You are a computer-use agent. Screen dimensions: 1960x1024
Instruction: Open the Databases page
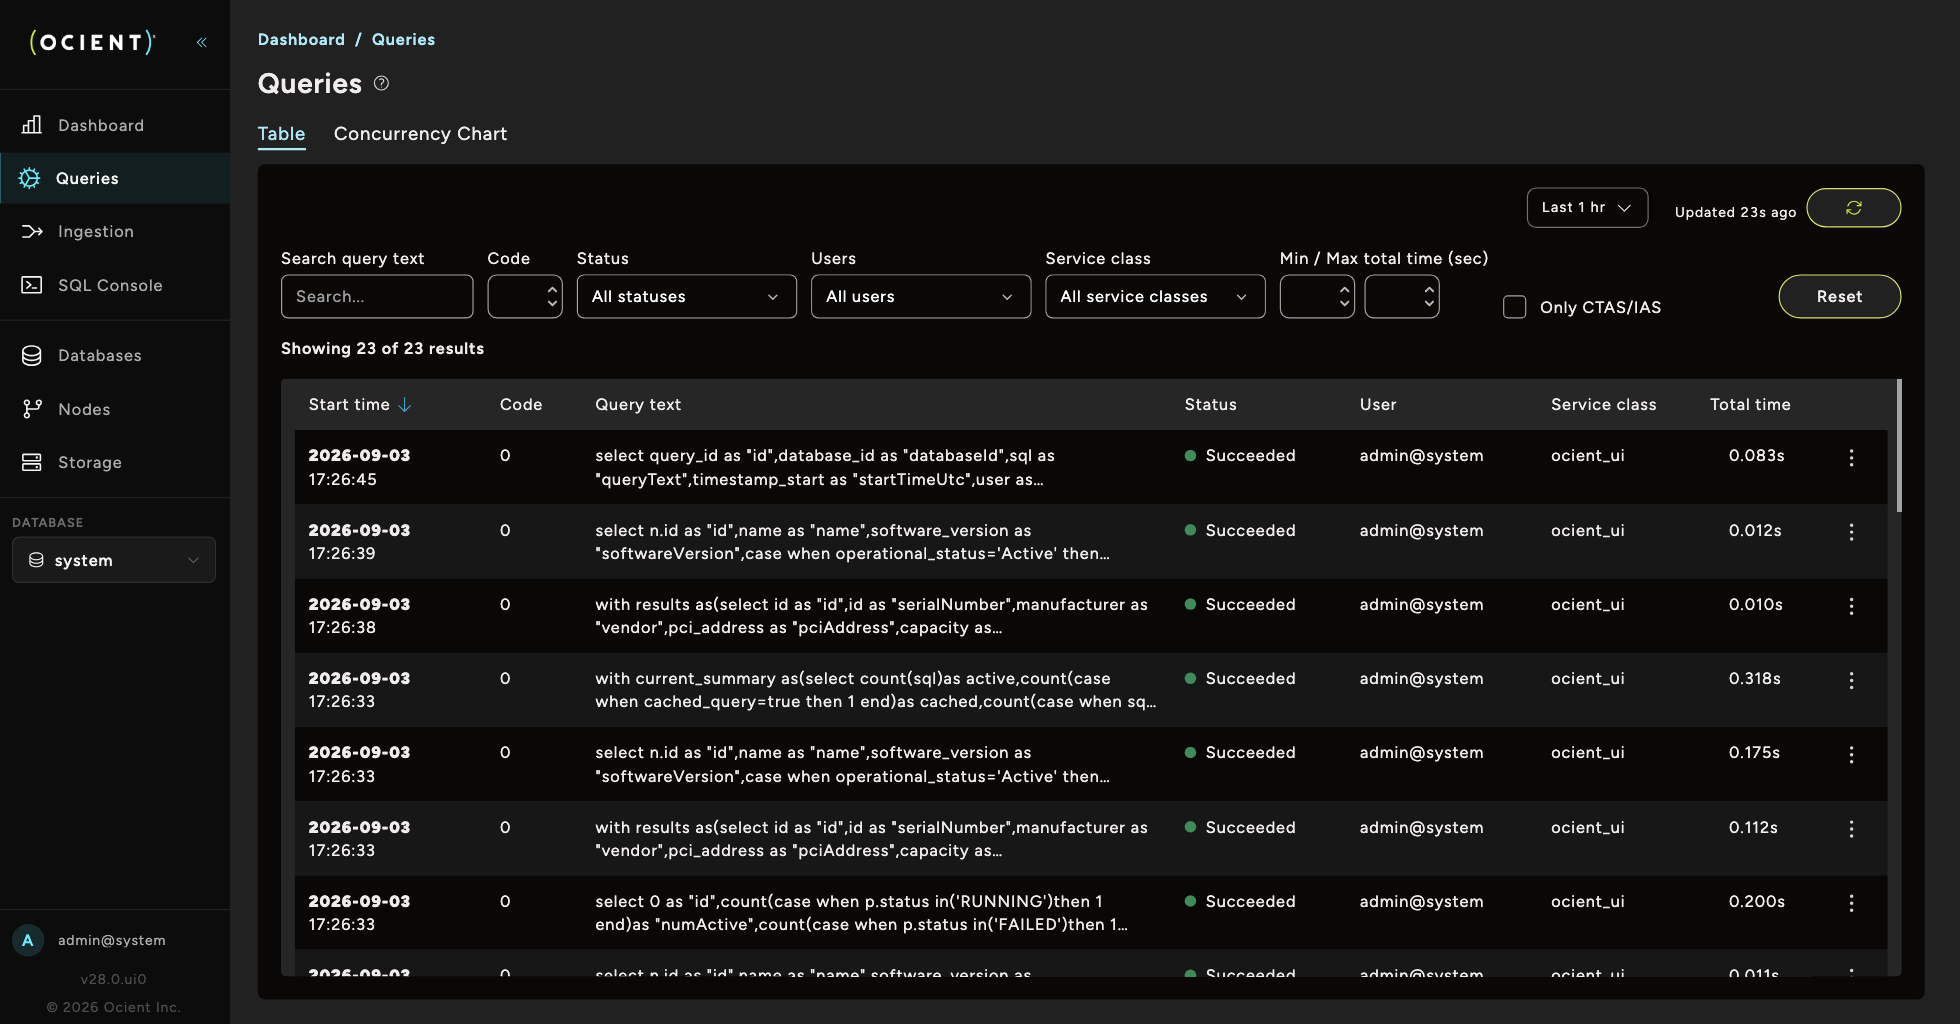coord(115,355)
